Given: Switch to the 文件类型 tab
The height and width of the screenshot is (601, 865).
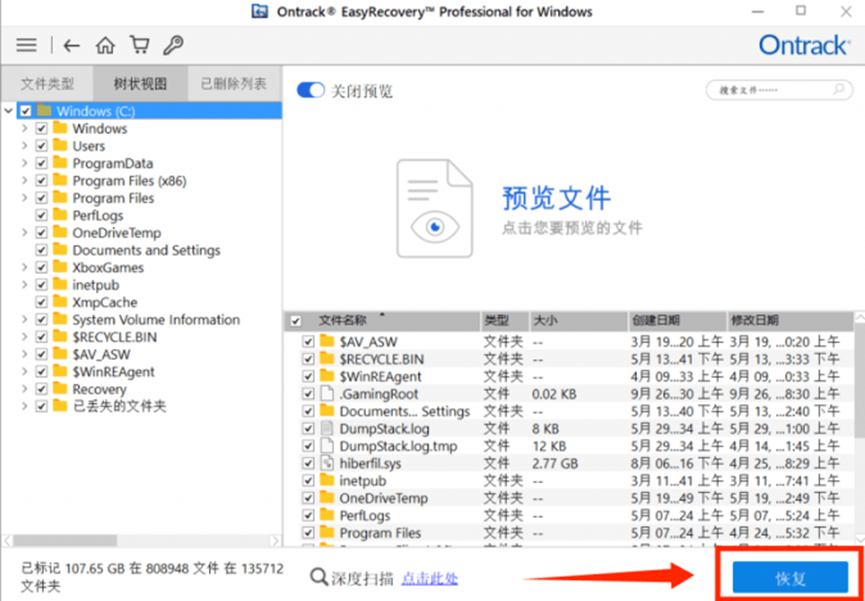Looking at the screenshot, I should [47, 84].
